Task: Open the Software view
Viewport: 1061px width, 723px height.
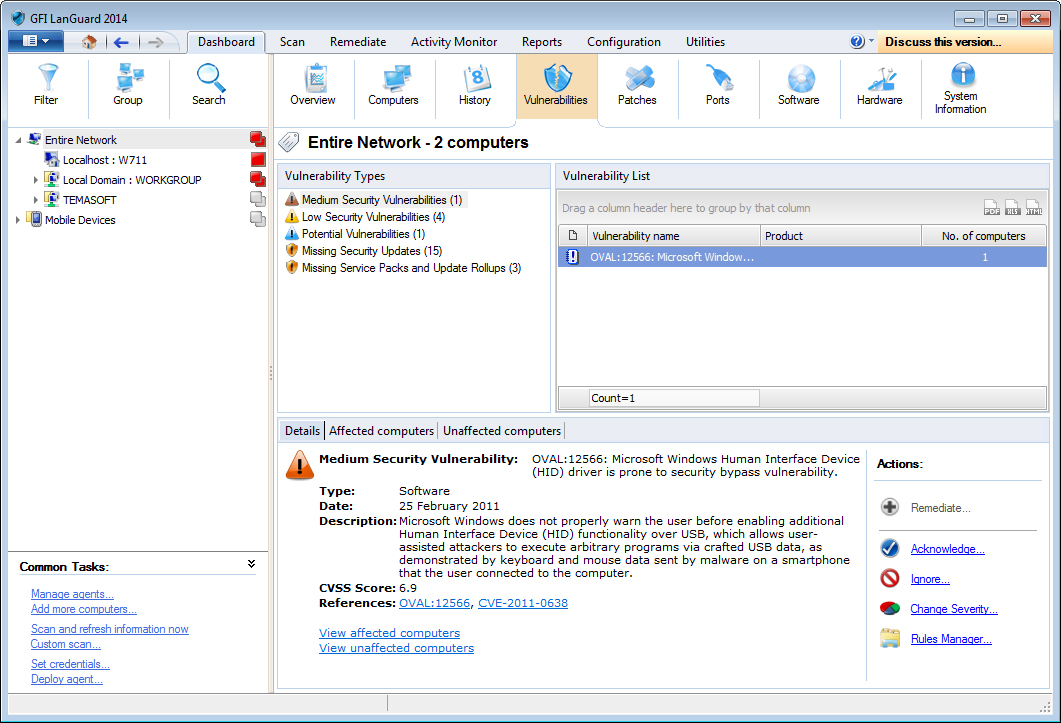Action: [799, 85]
